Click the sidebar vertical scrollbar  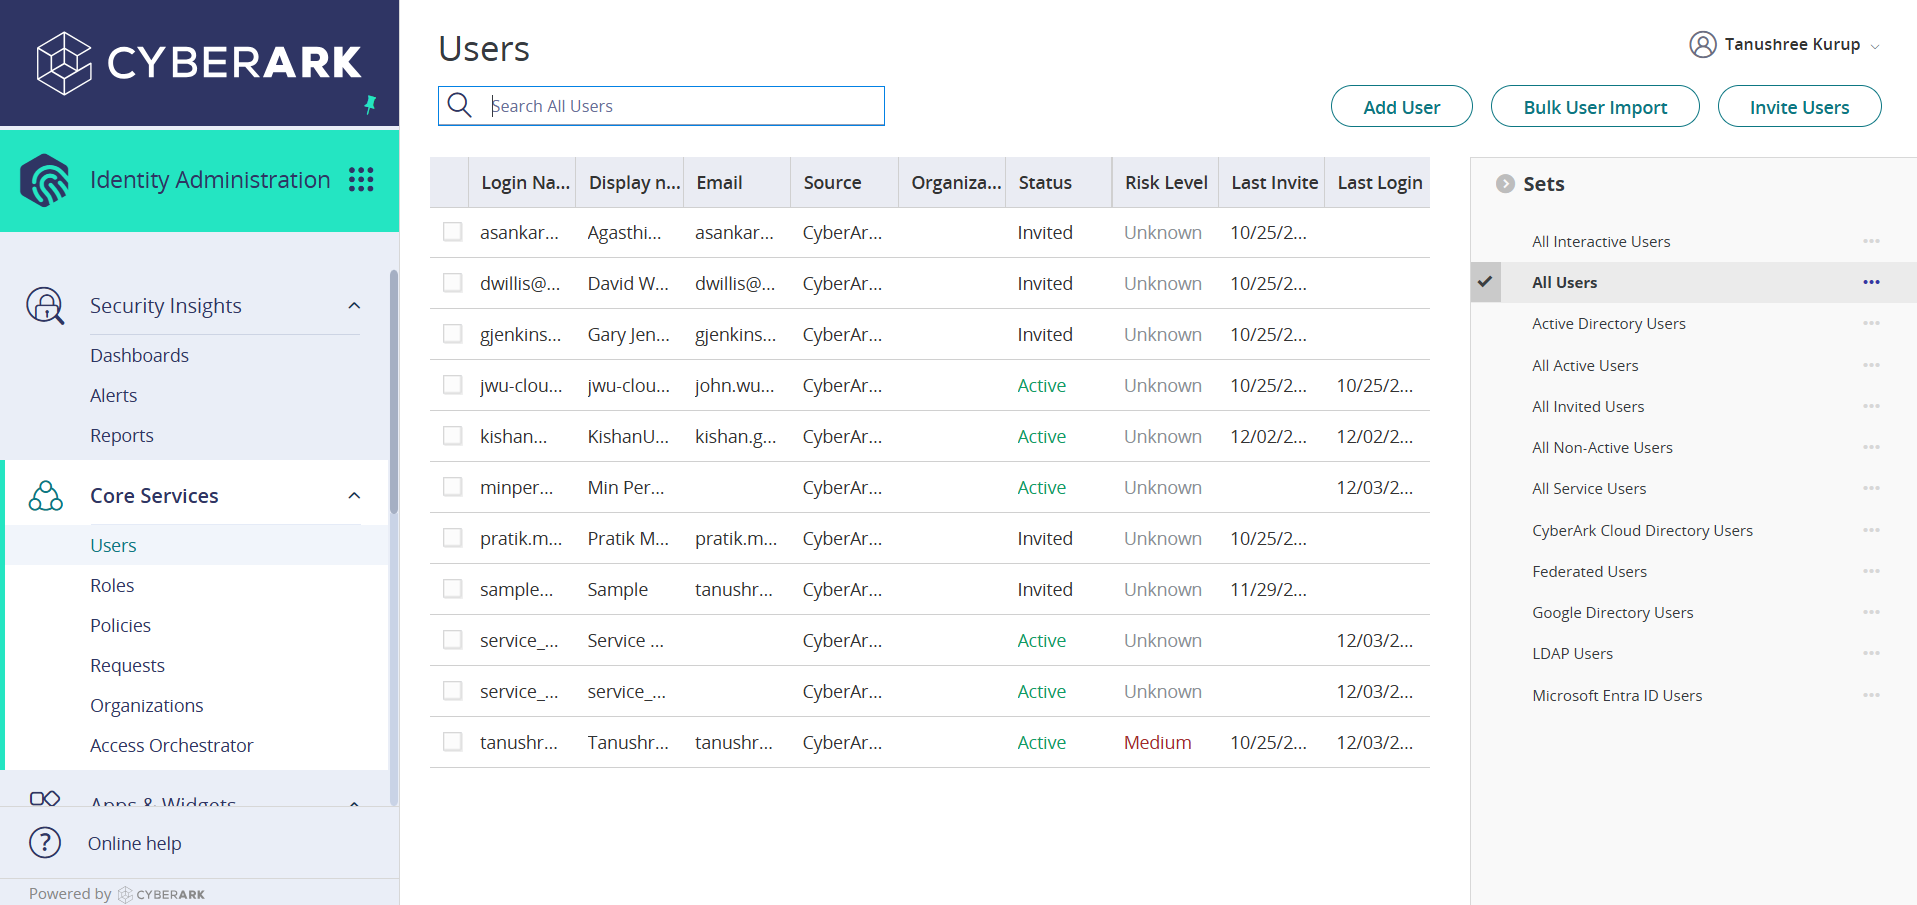click(x=394, y=391)
